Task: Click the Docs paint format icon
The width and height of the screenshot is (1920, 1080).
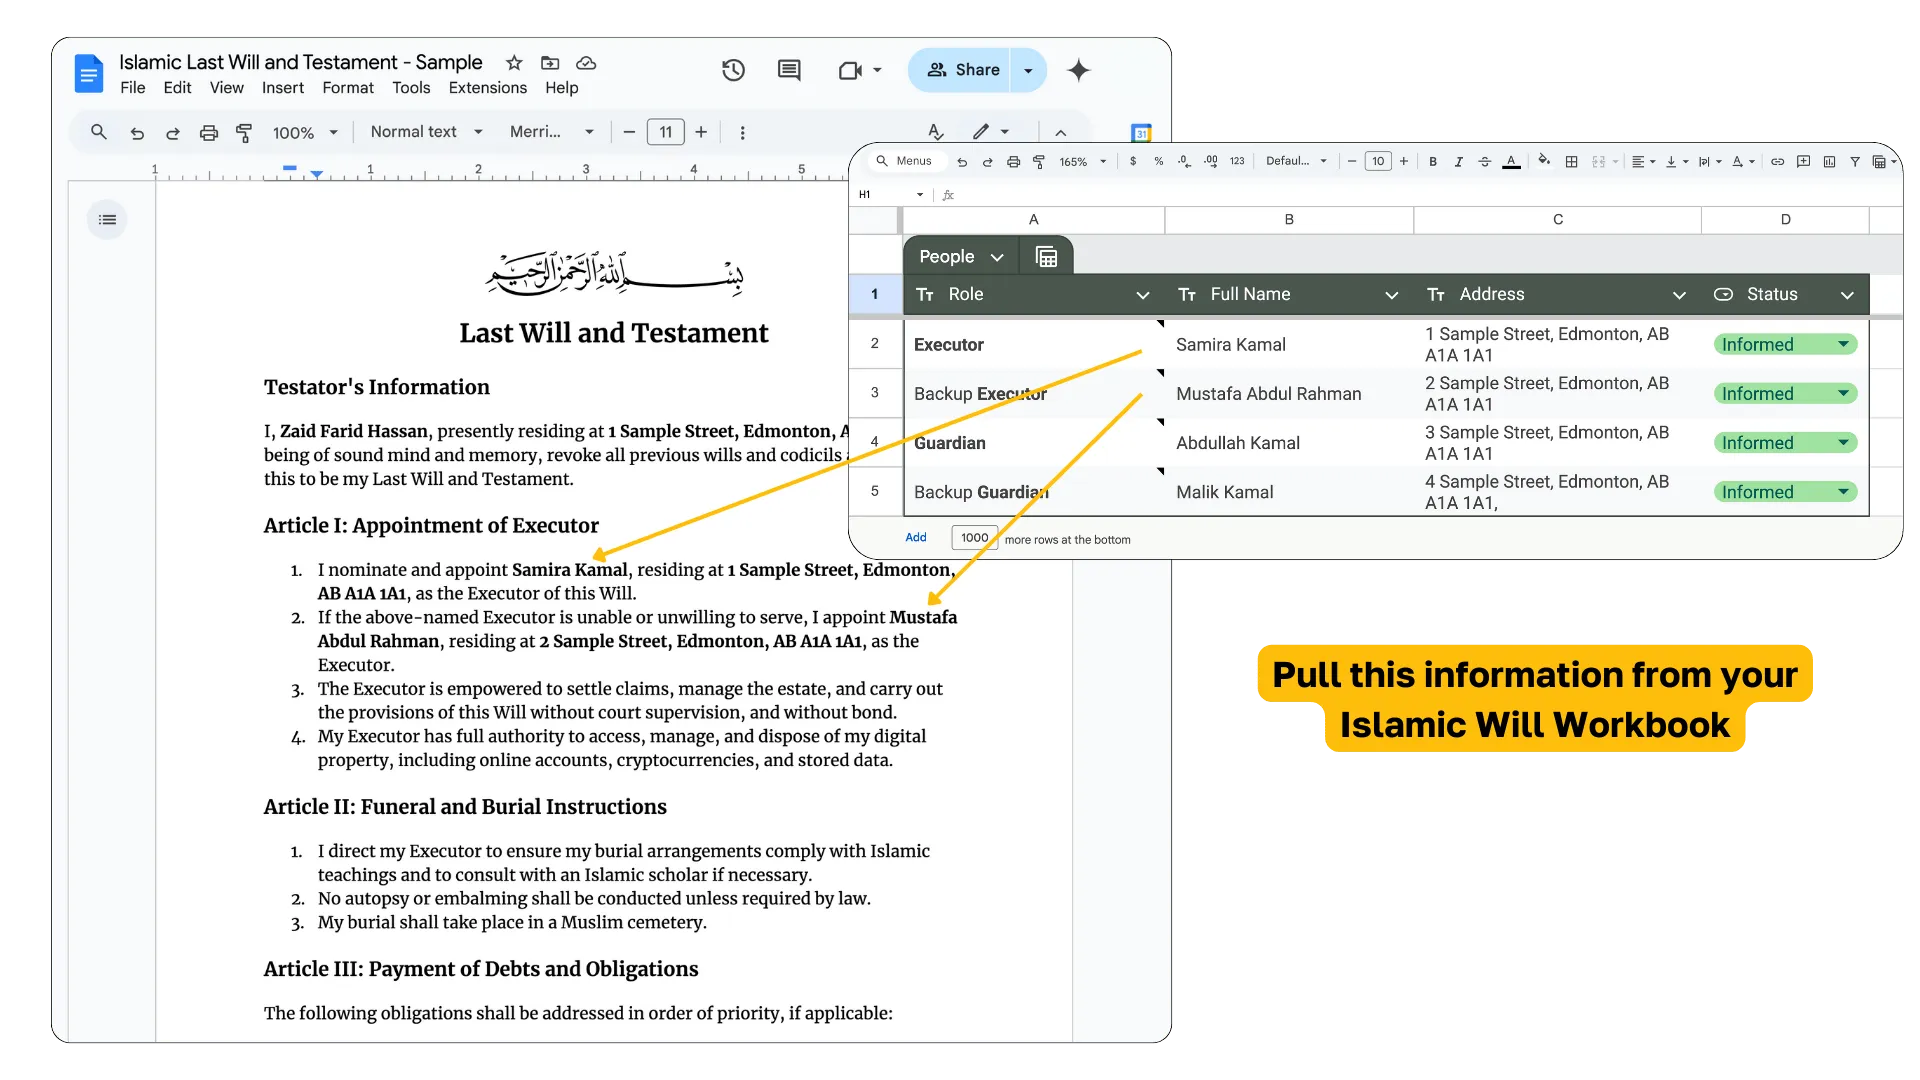Action: point(243,132)
